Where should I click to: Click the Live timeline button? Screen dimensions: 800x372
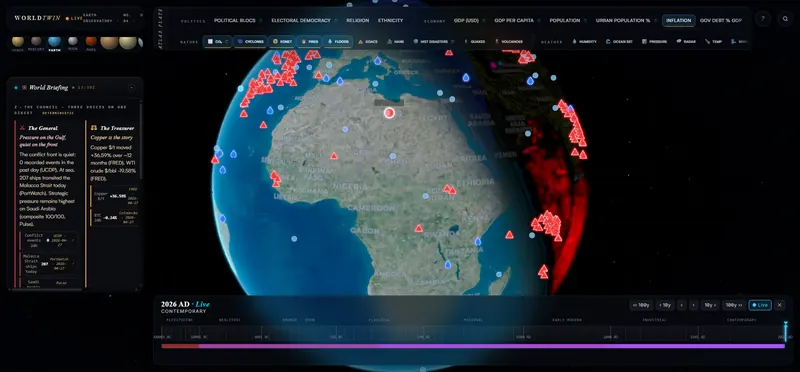coord(760,305)
